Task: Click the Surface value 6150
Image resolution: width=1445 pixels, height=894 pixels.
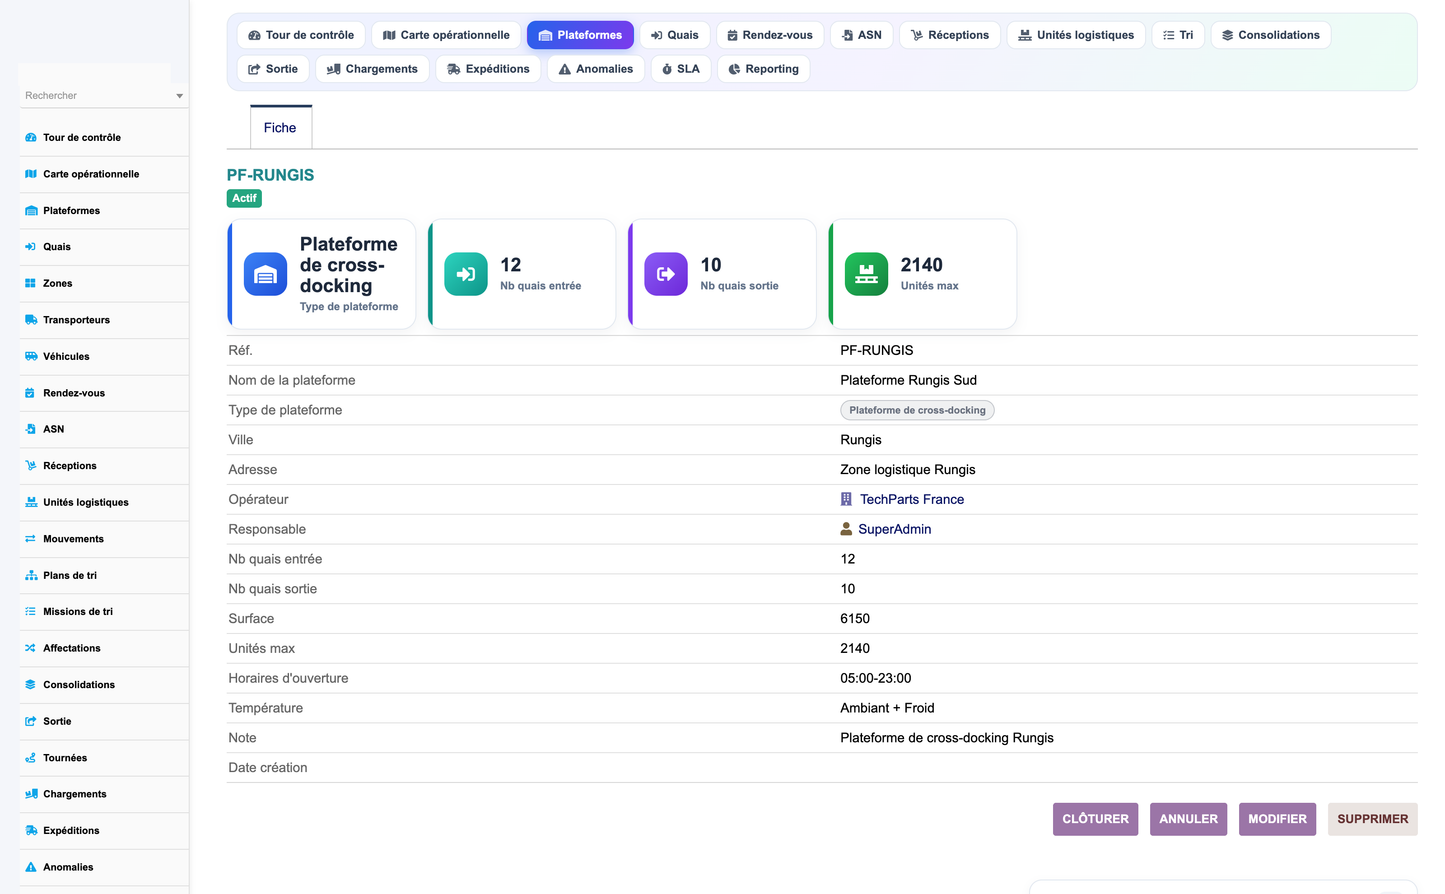Action: (855, 619)
